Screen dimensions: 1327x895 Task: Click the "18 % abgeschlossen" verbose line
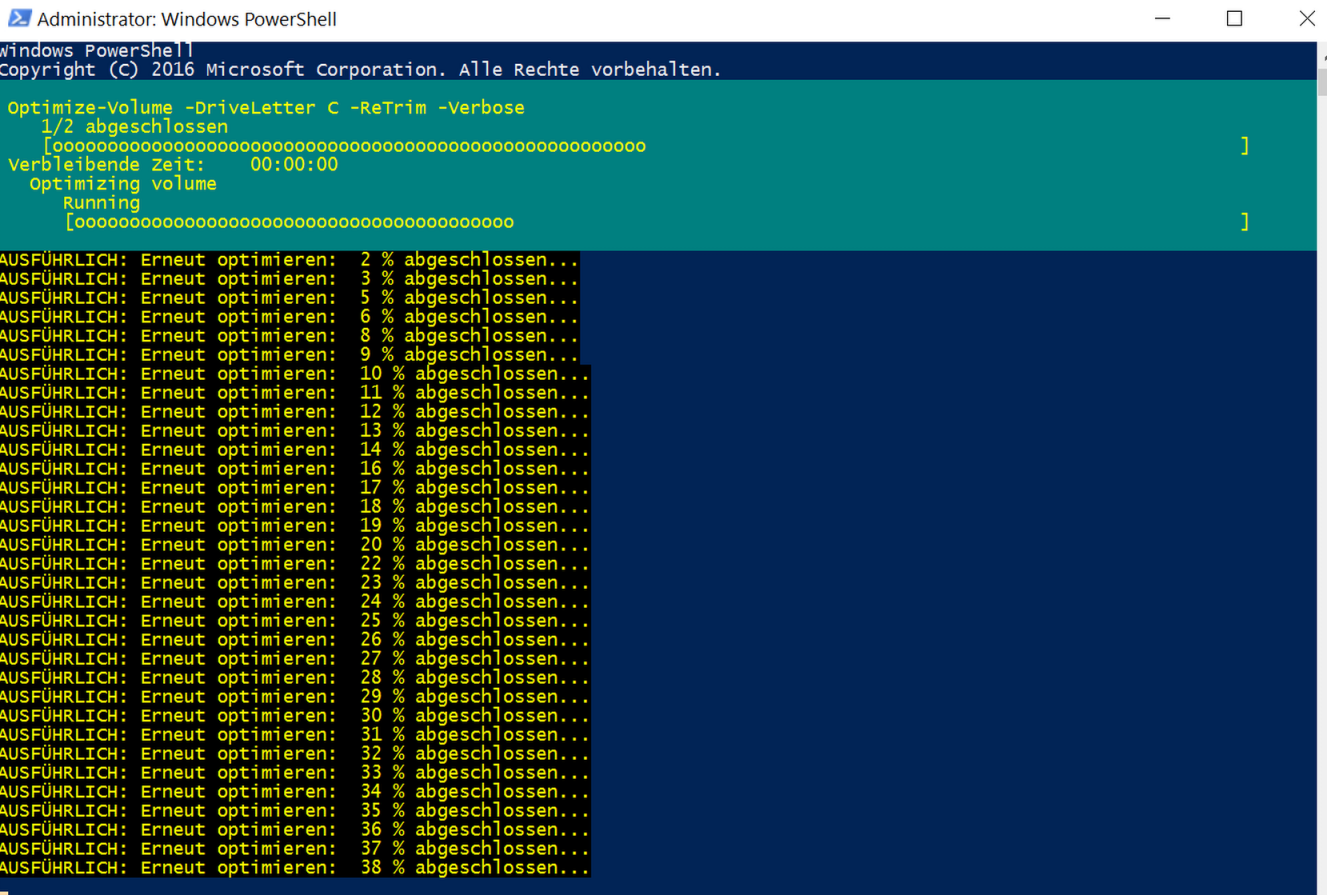pyautogui.click(x=295, y=507)
